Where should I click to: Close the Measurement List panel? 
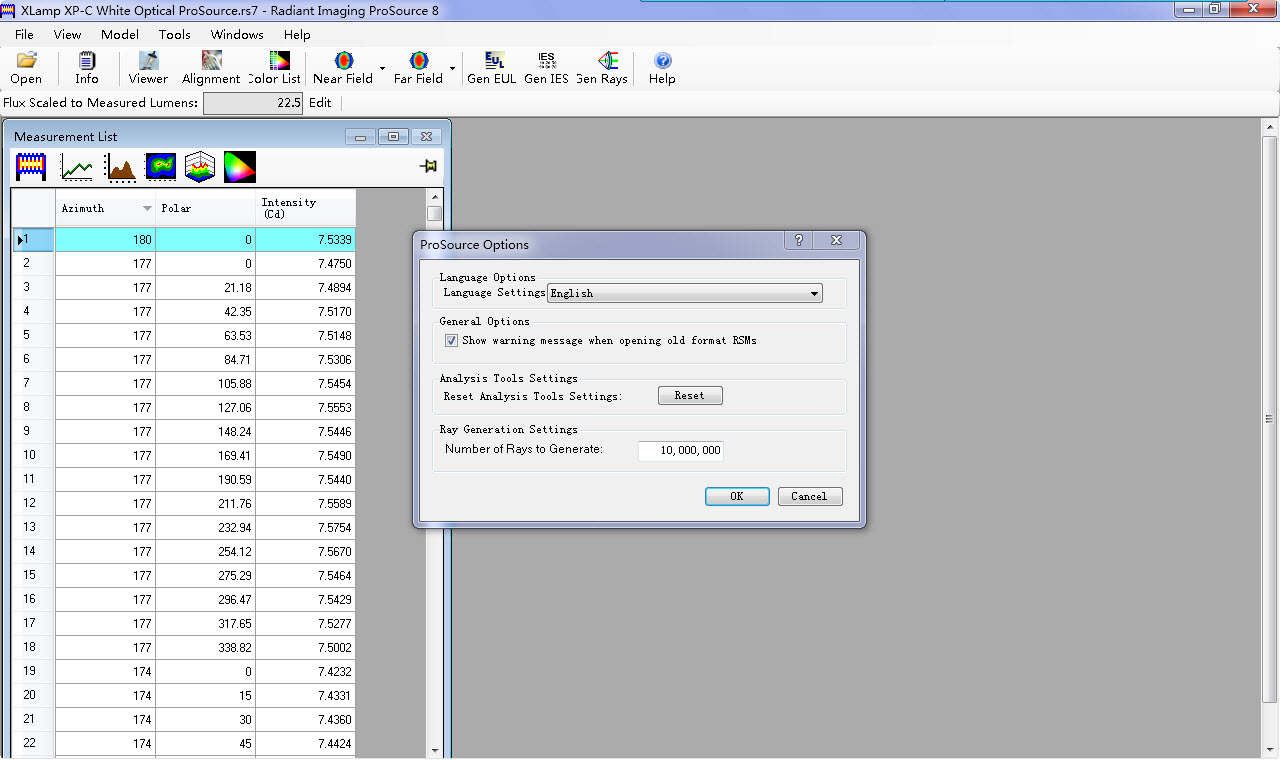click(x=426, y=137)
